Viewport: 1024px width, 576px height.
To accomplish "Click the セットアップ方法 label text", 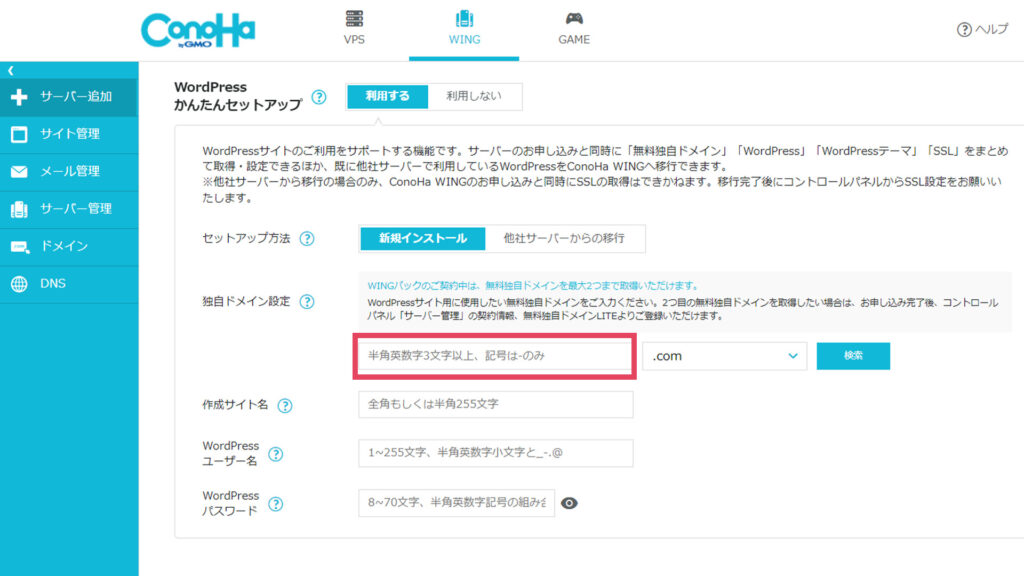I will pos(246,238).
